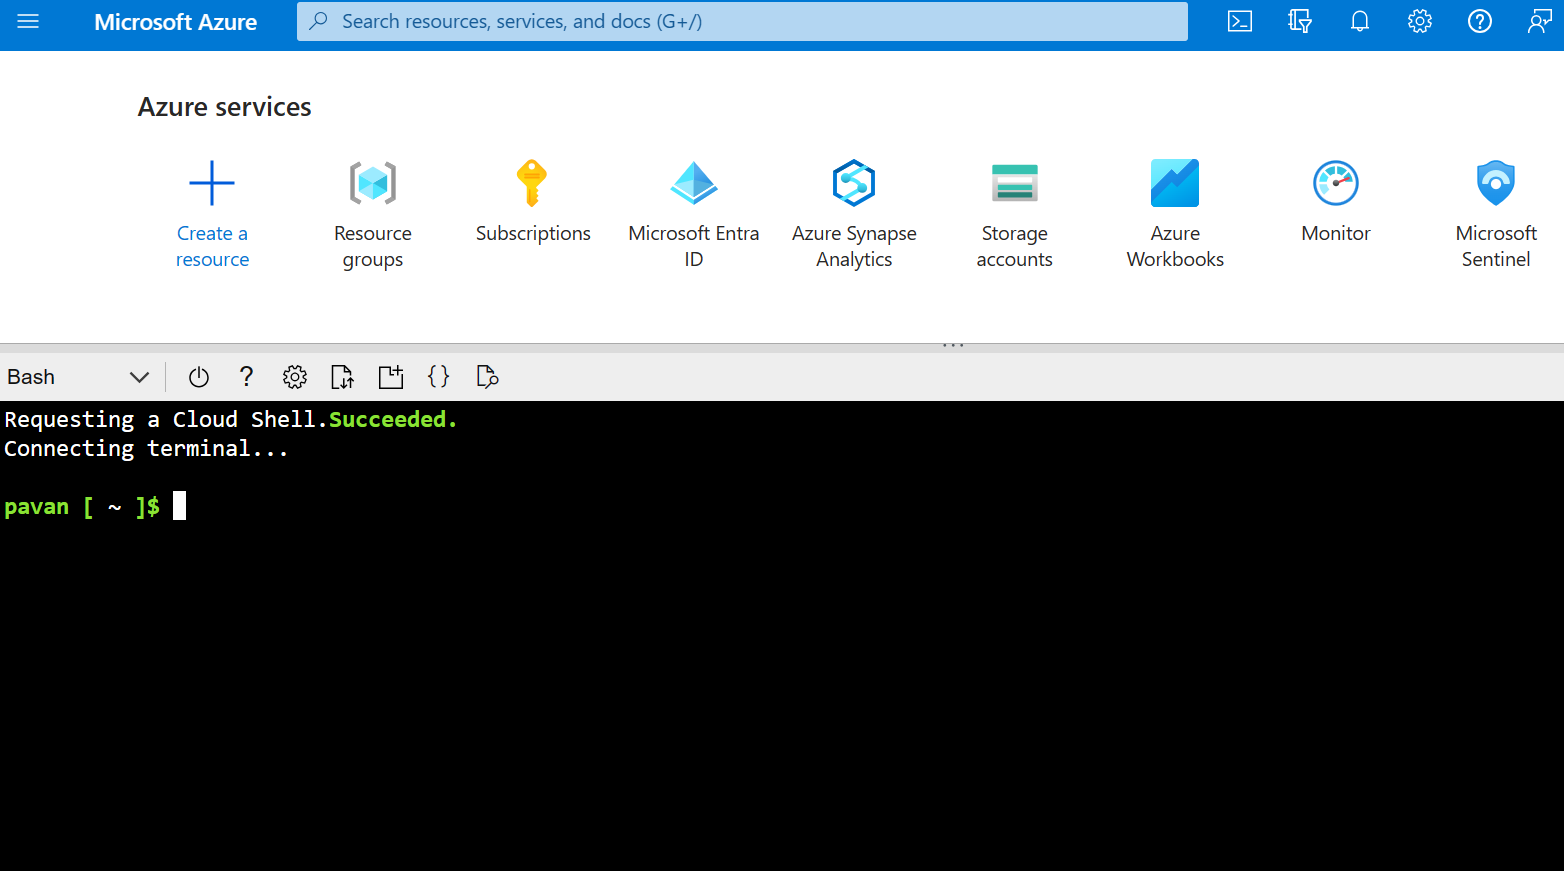Expand the Bash shell type dropdown

click(78, 377)
